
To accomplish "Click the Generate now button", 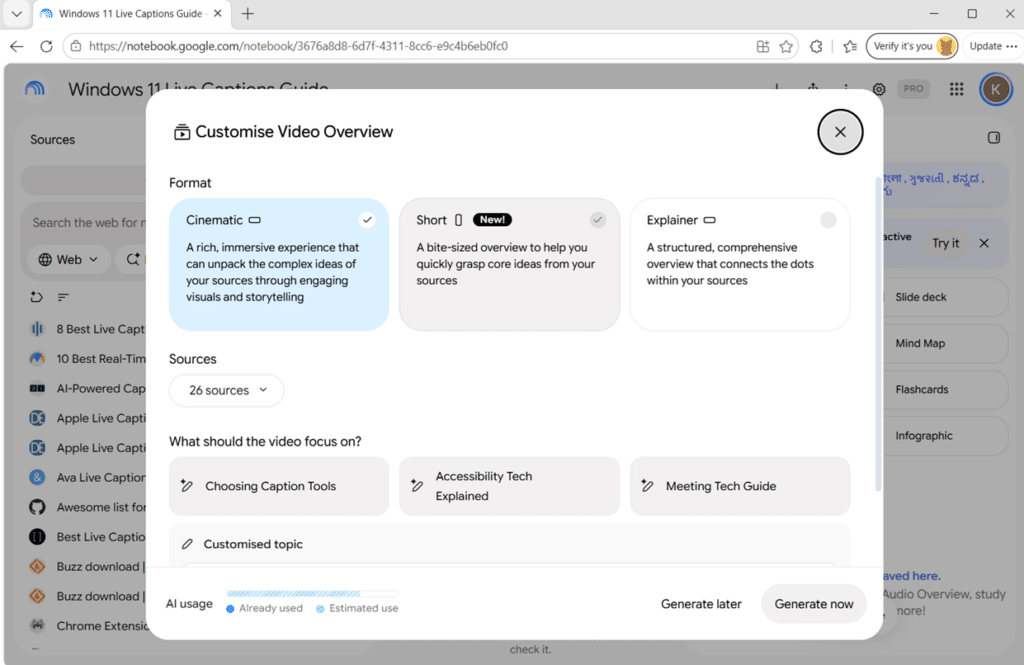I will (814, 604).
